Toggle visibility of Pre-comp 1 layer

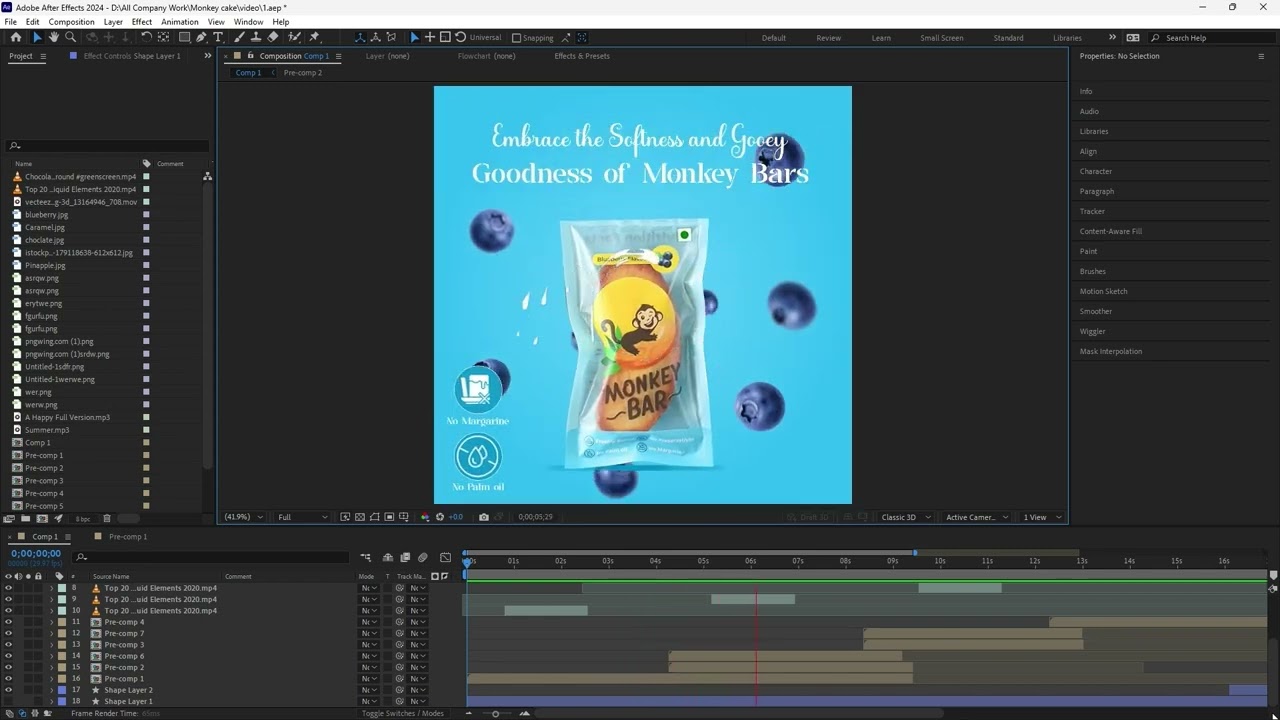tap(8, 679)
